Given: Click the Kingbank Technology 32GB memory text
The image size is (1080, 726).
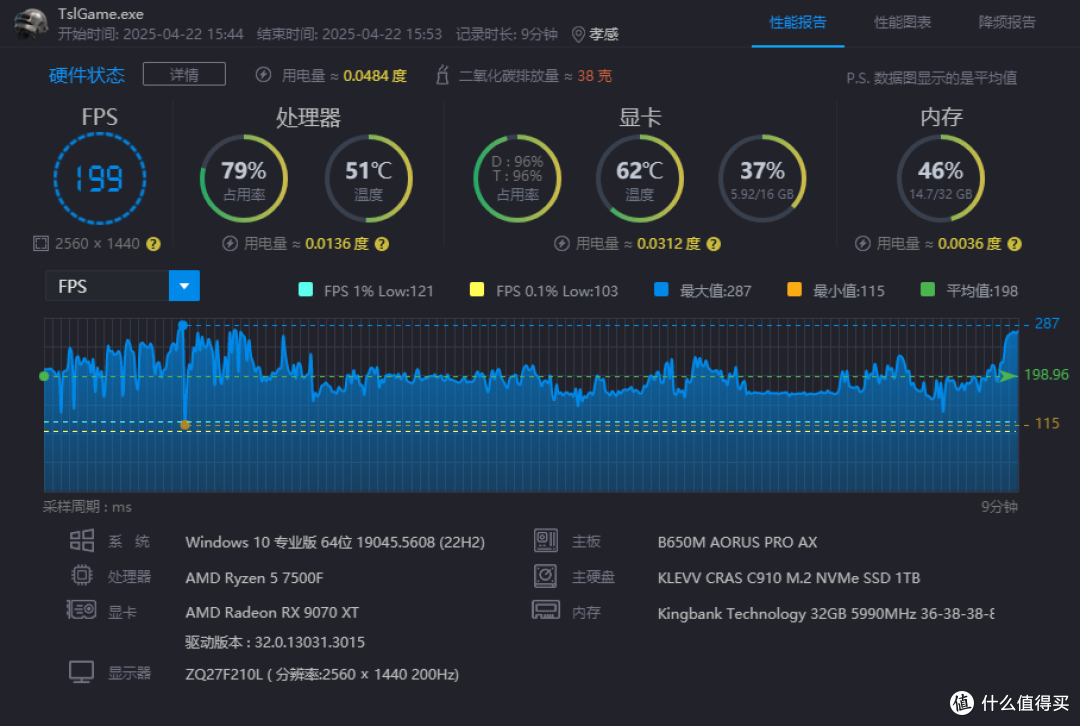Looking at the screenshot, I should (826, 614).
